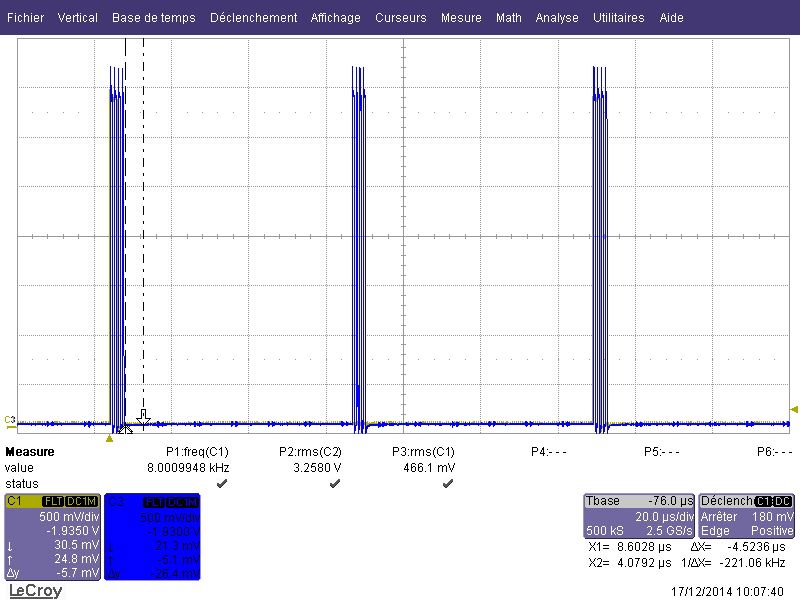Screen dimensions: 800x600
Task: Select the P2:rms(C2) measurement header
Action: point(310,452)
